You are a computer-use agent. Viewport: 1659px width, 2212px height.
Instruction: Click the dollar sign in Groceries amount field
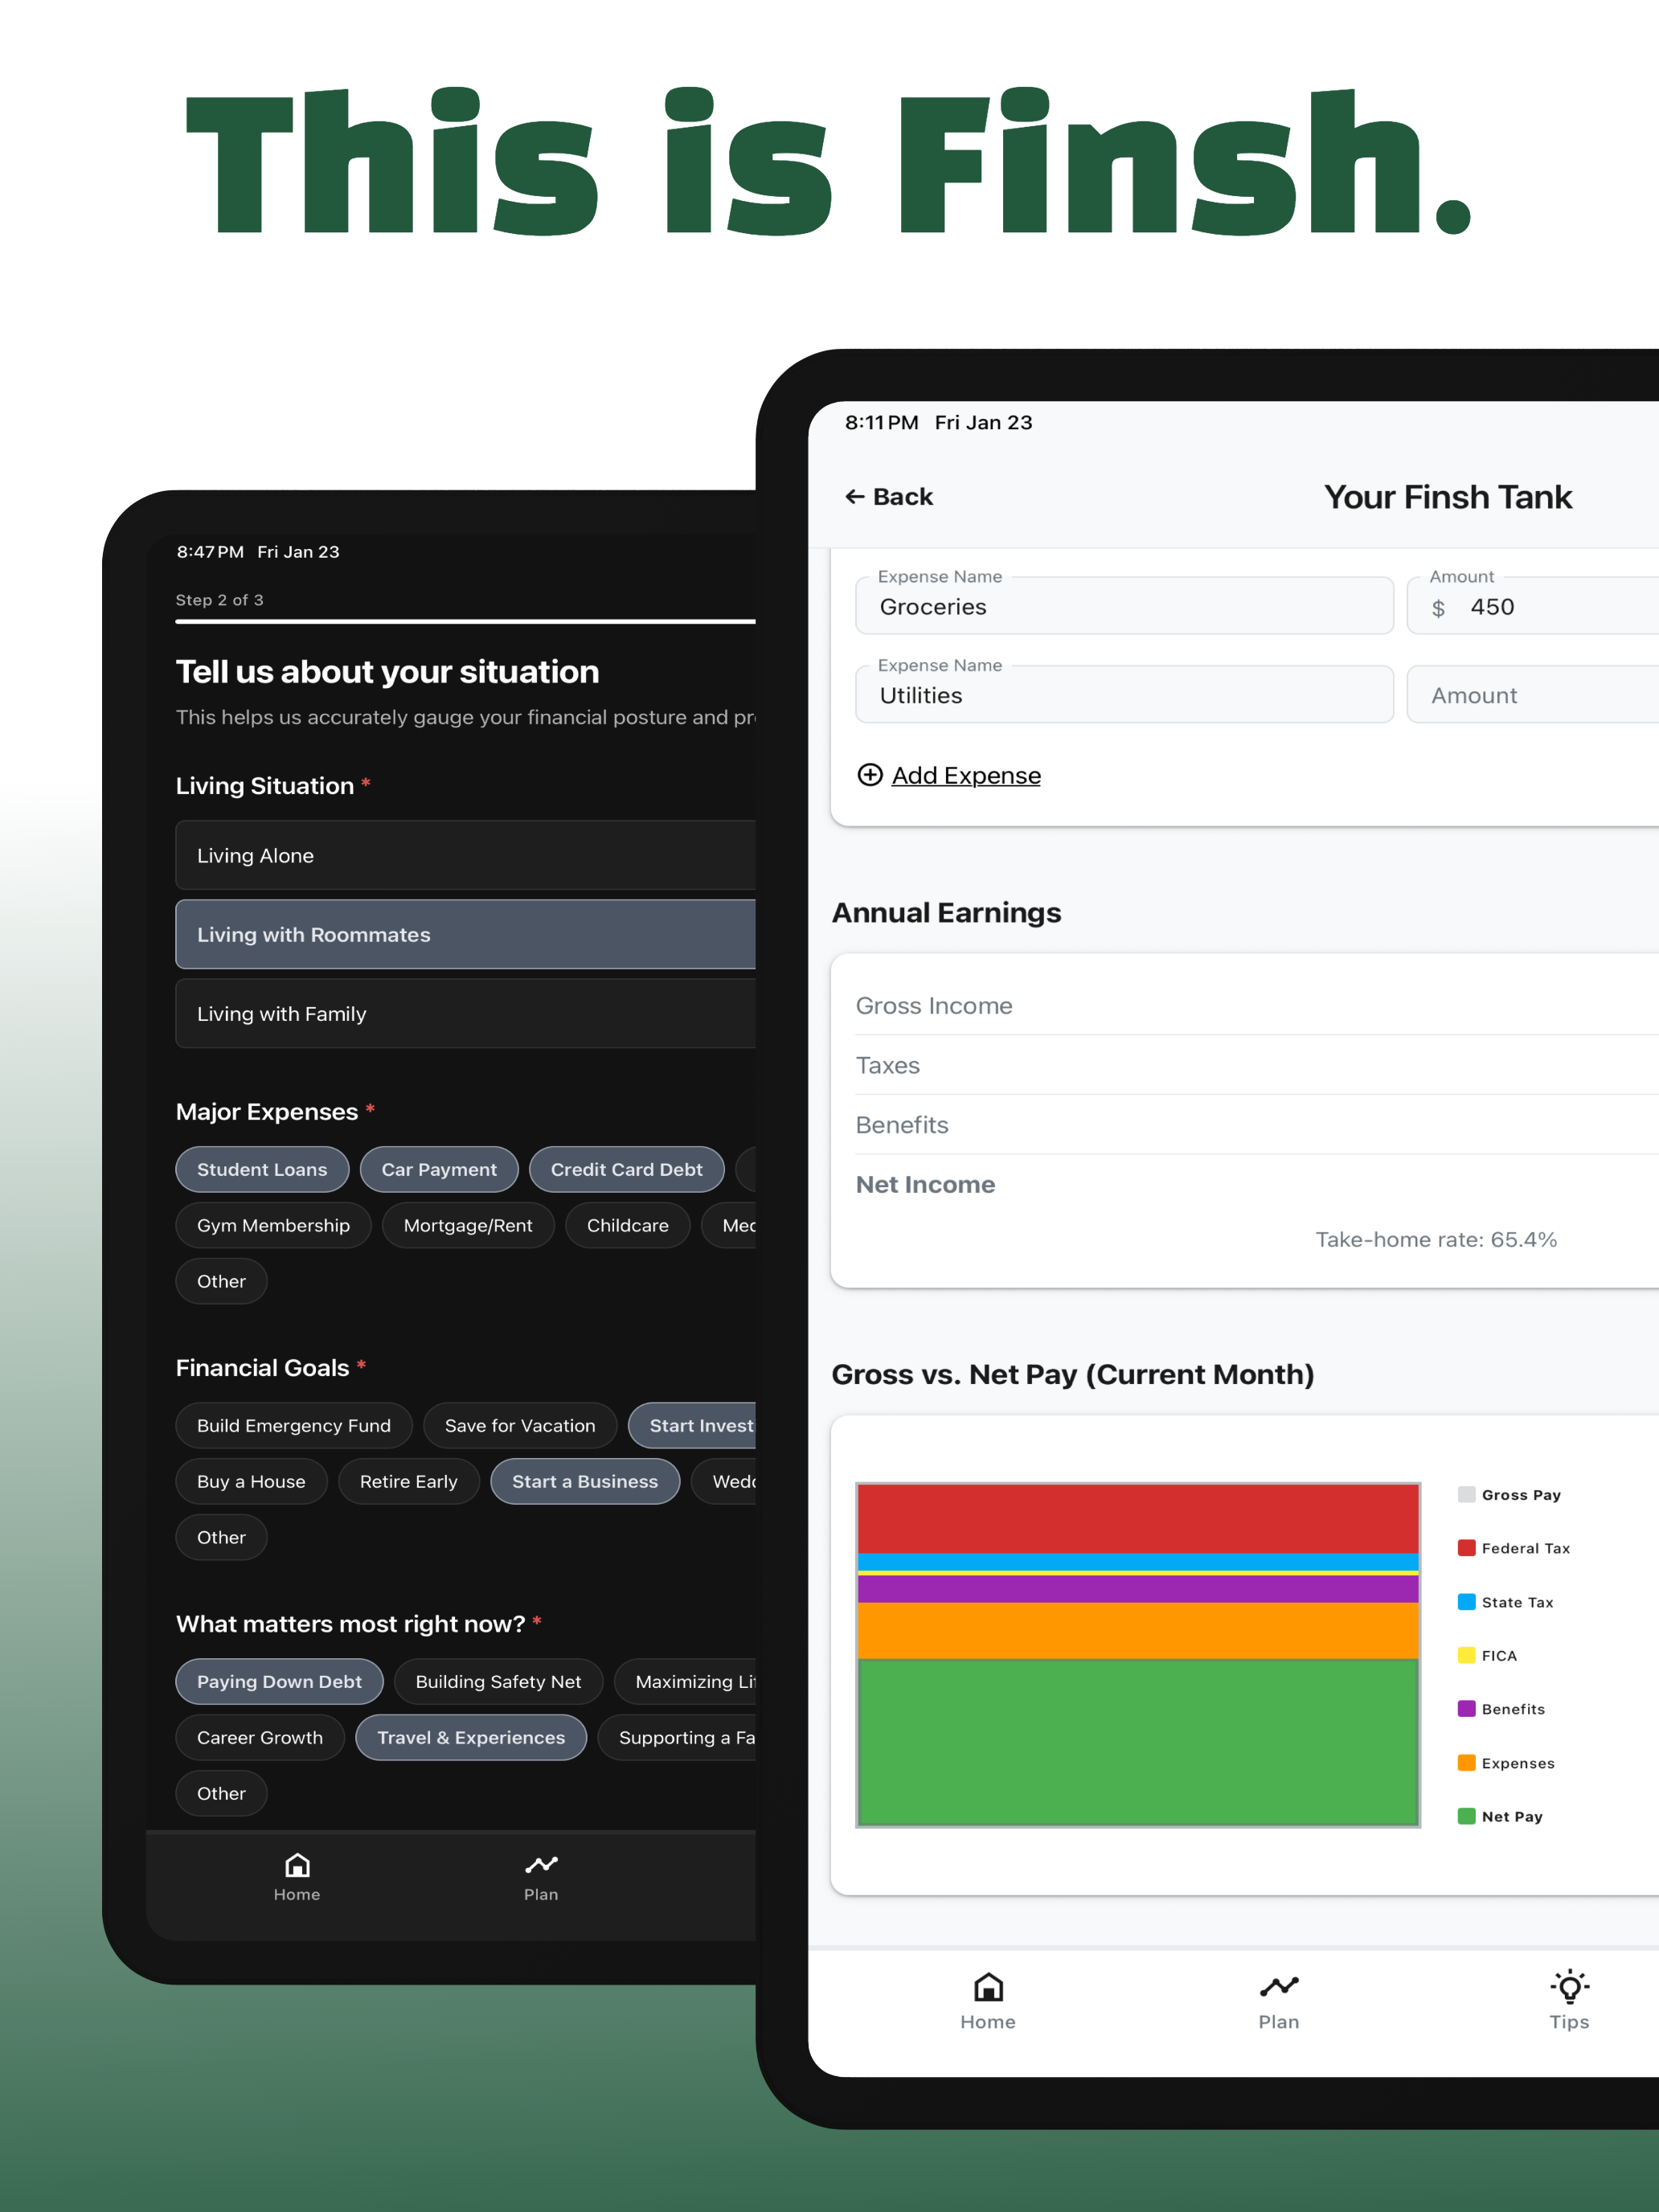[x=1438, y=608]
